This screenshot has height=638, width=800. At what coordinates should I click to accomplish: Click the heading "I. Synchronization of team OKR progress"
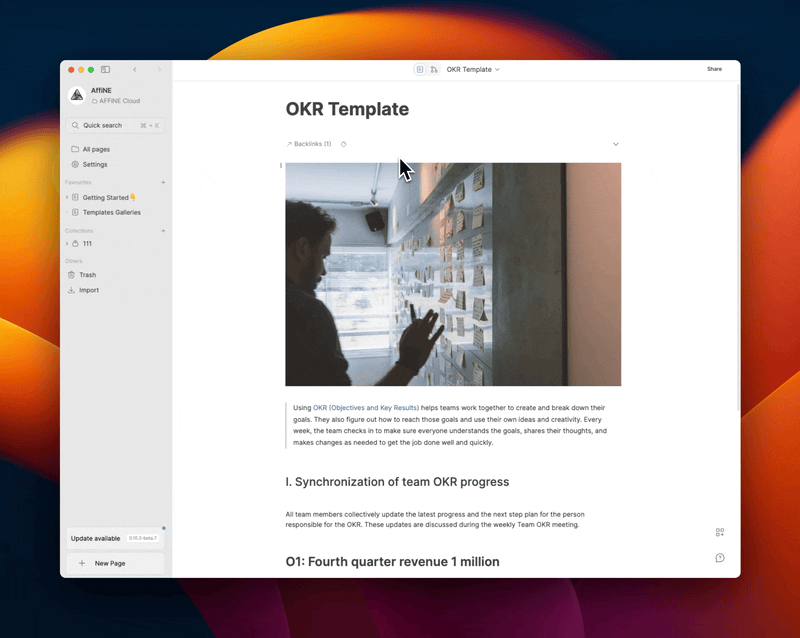[x=397, y=482]
